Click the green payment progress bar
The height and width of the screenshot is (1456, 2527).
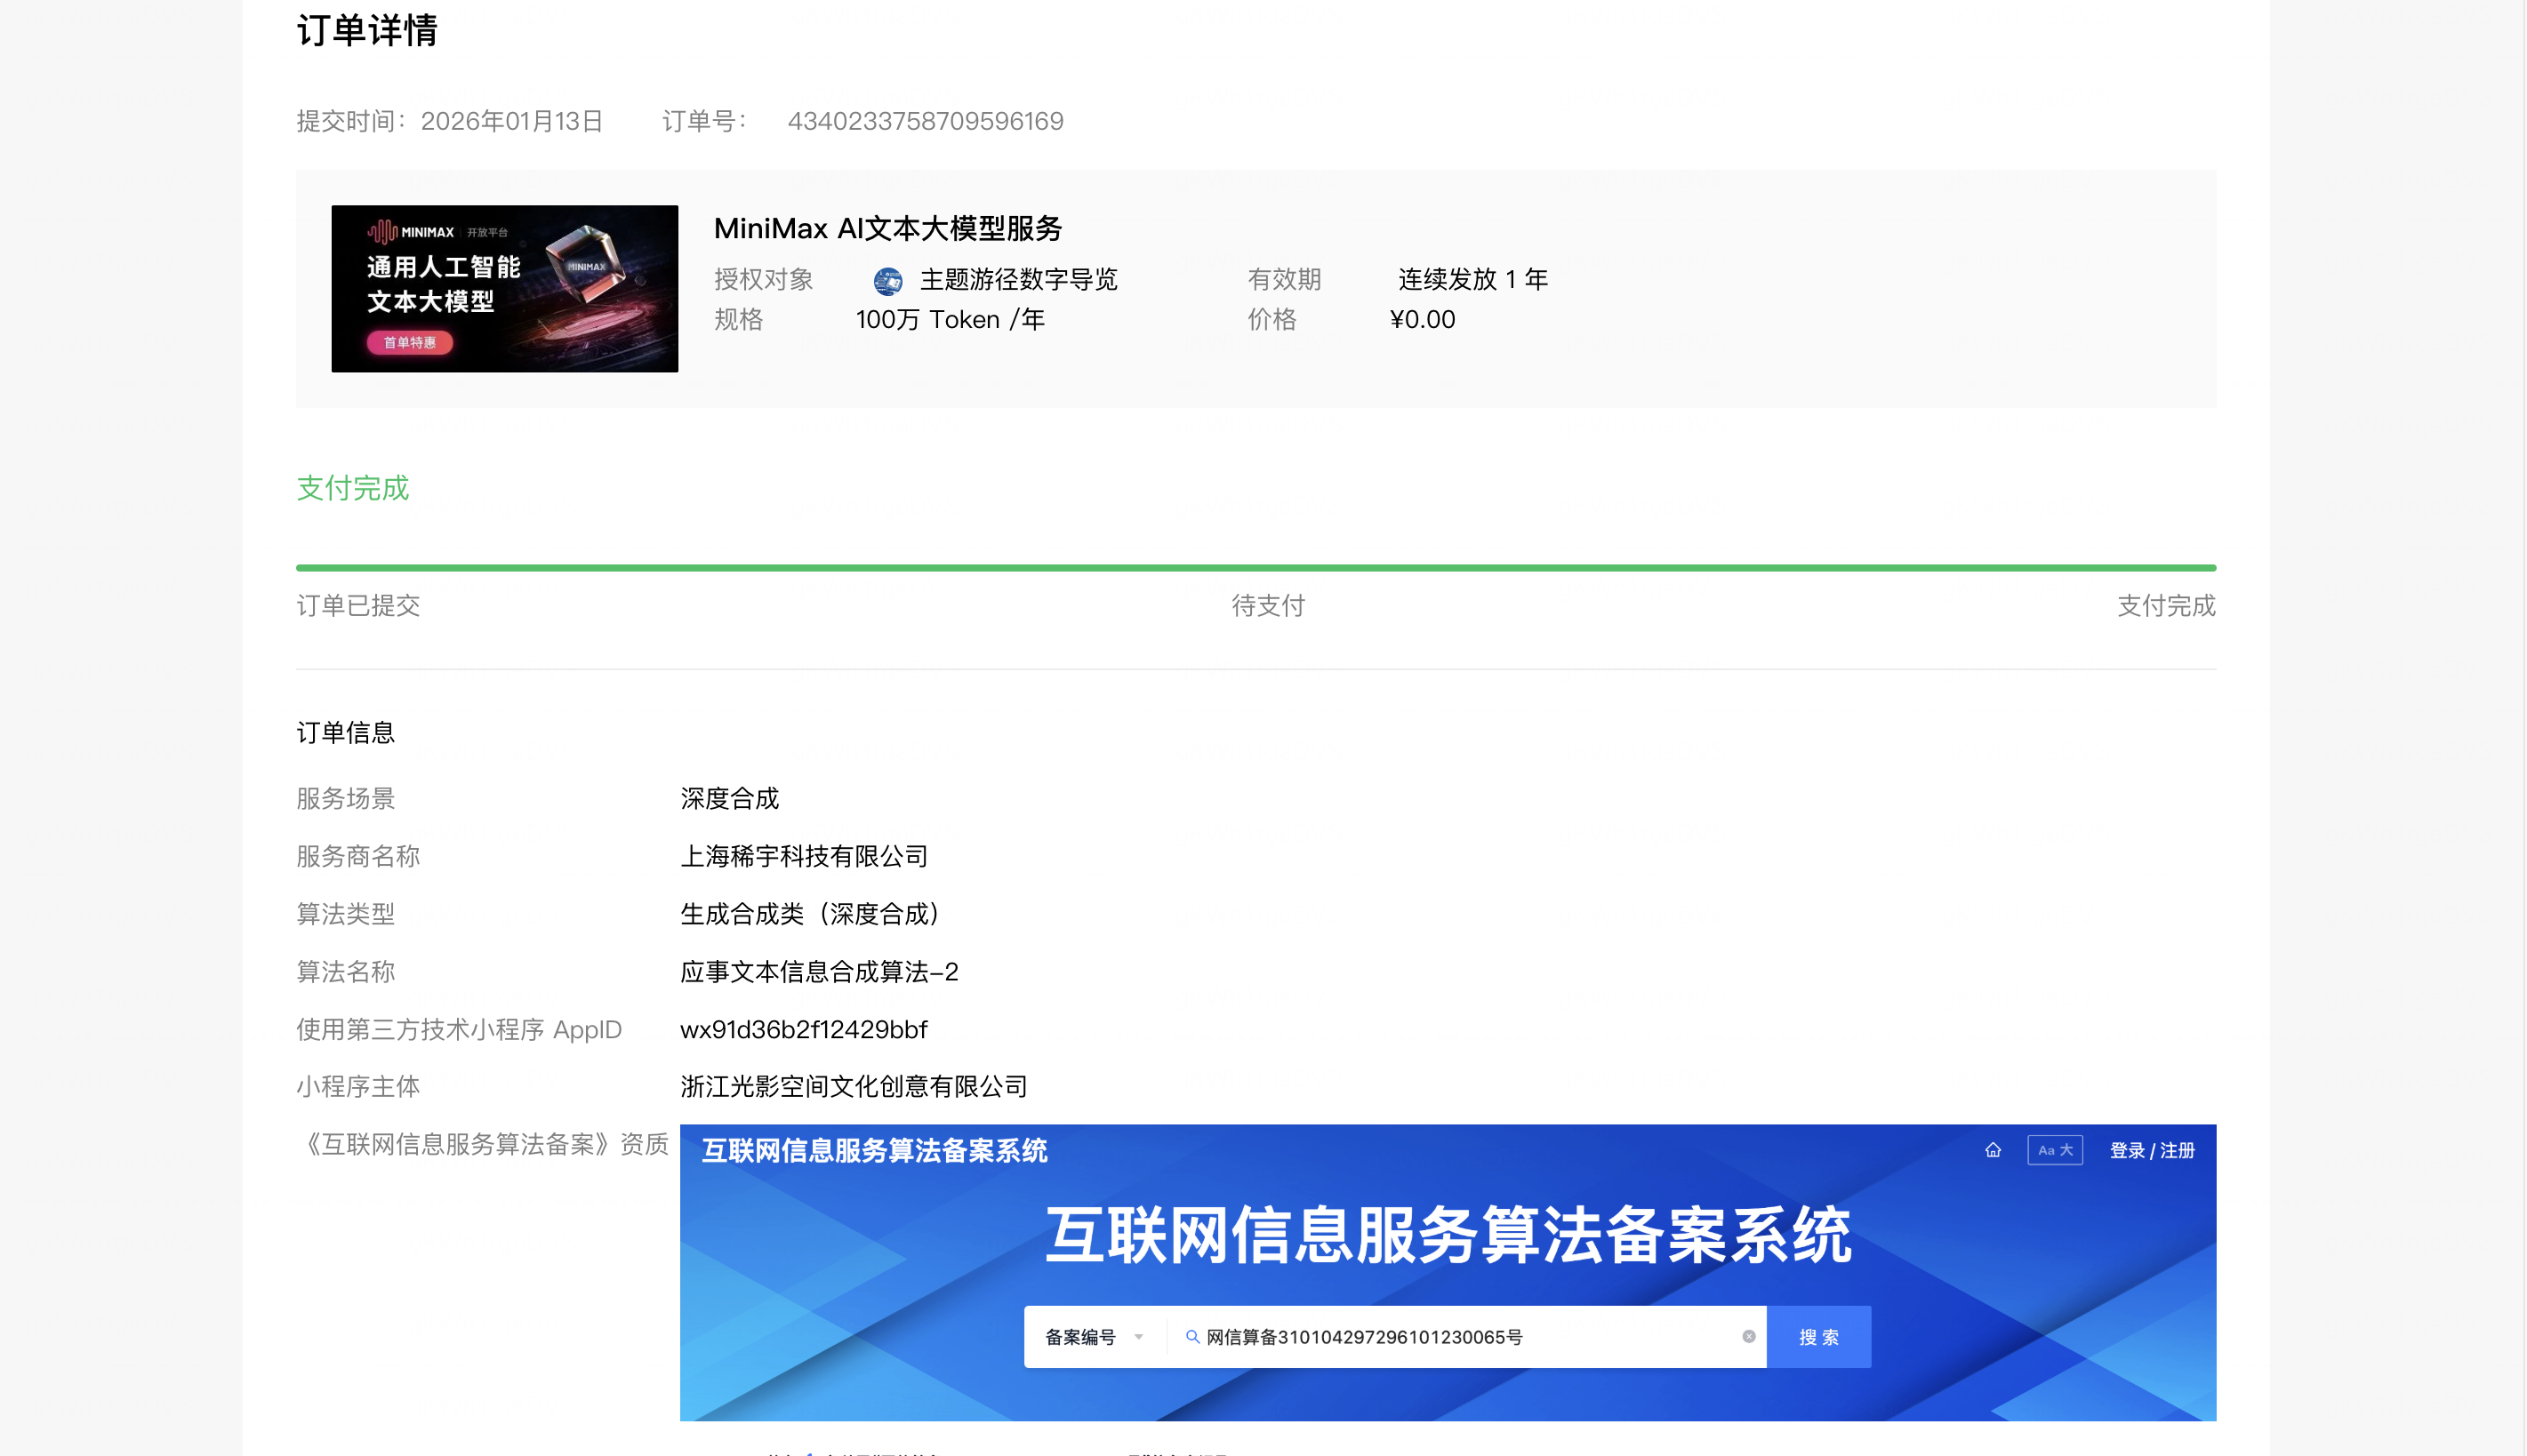[x=1255, y=568]
